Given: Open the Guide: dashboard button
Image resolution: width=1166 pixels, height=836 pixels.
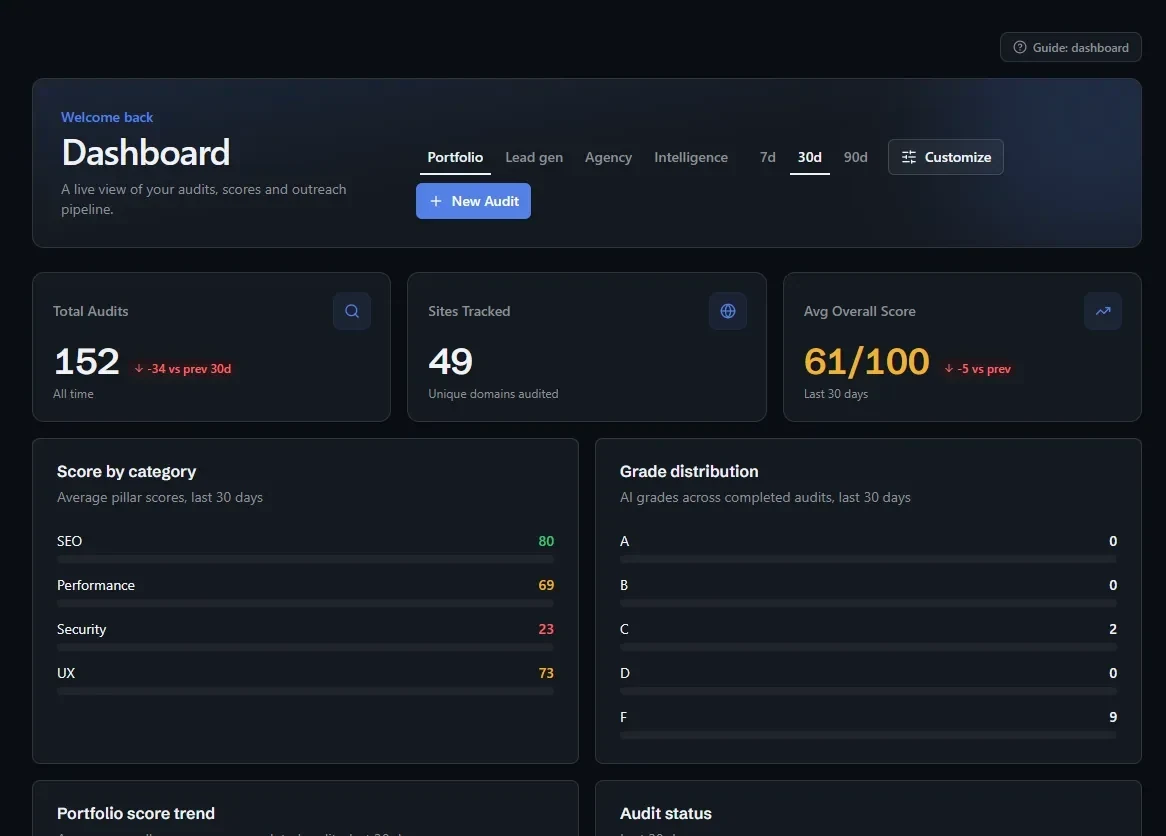Looking at the screenshot, I should click(x=1071, y=47).
